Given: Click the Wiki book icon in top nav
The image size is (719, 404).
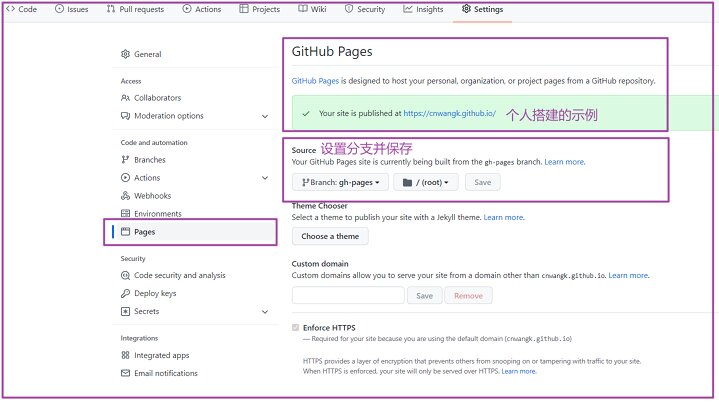Looking at the screenshot, I should [x=303, y=9].
